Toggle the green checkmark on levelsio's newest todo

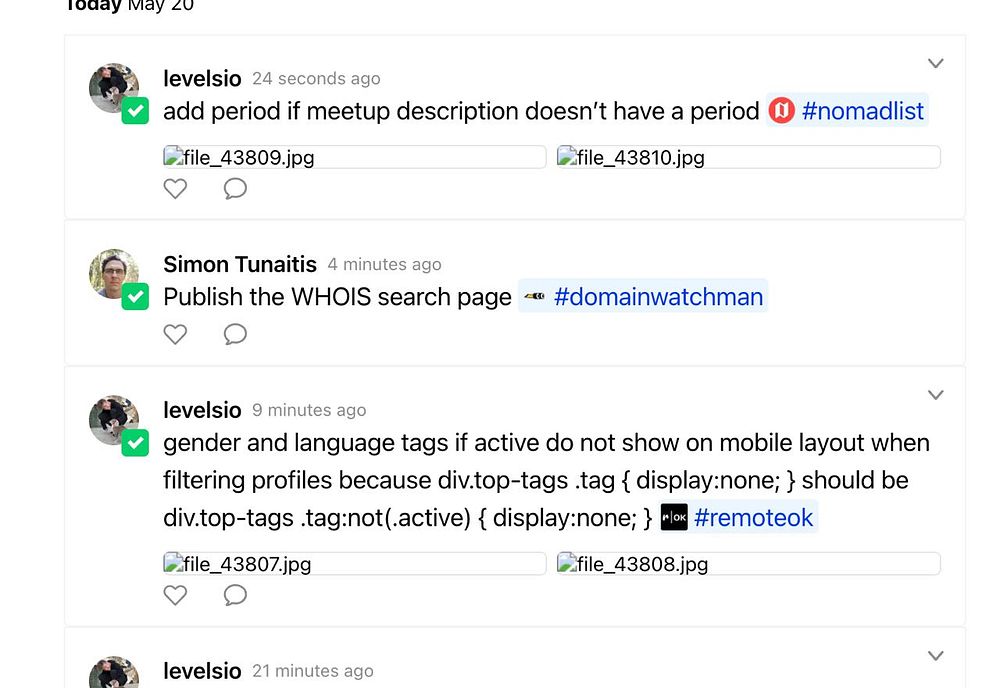tap(135, 111)
